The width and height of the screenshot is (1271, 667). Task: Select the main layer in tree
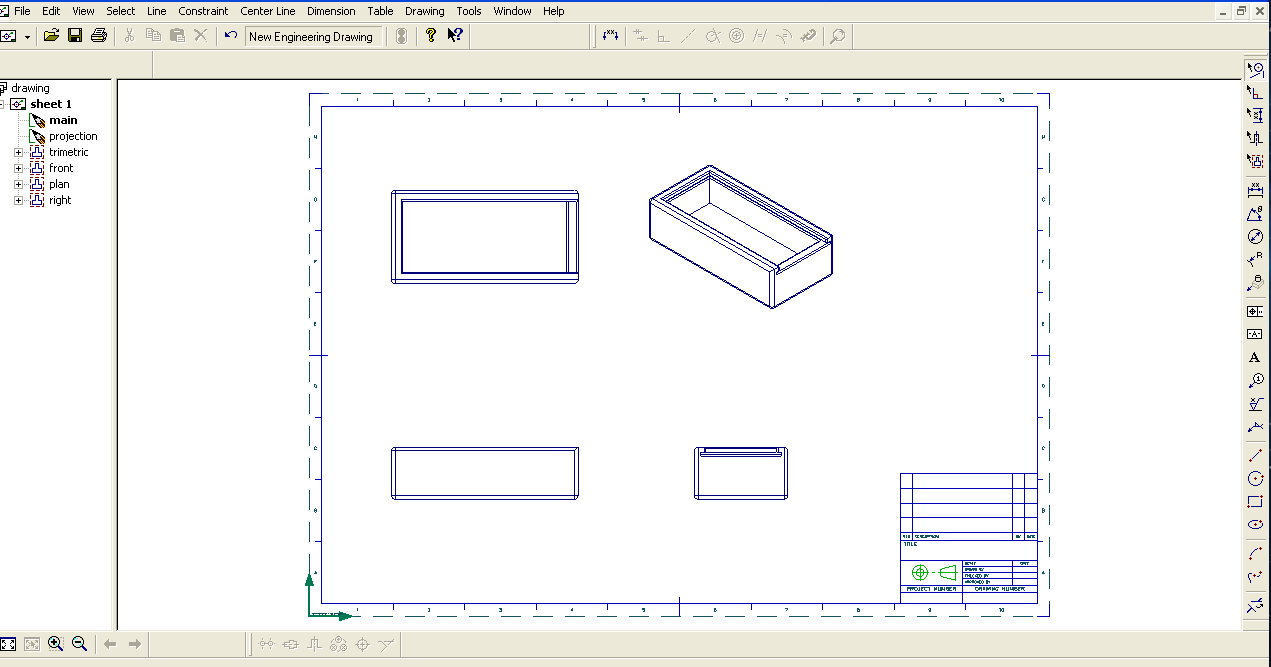pyautogui.click(x=63, y=120)
